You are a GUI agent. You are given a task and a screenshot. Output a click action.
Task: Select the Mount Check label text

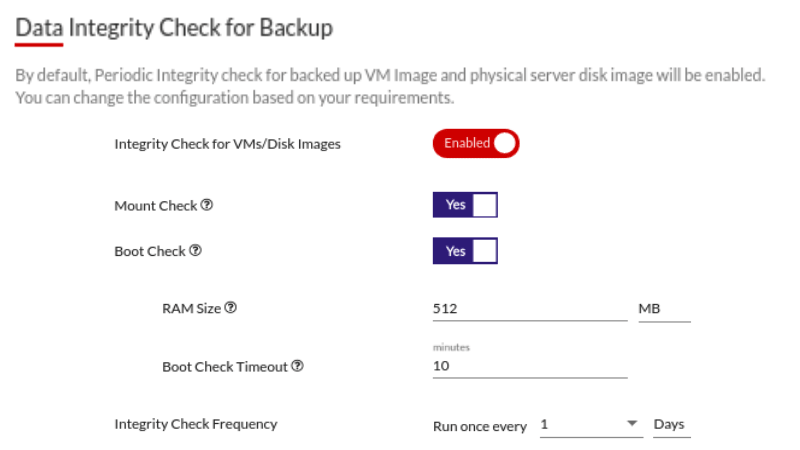[x=156, y=206]
